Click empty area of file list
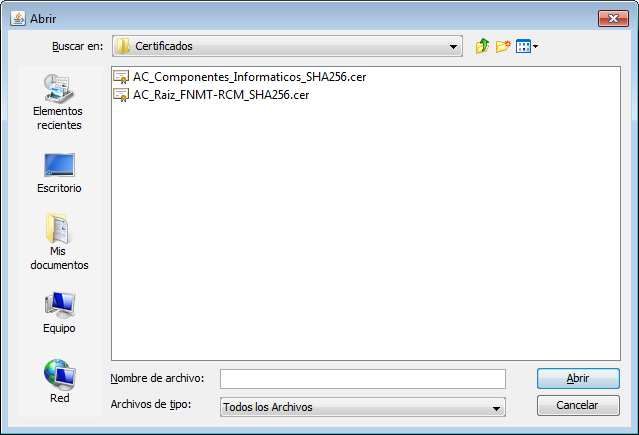Viewport: 639px width, 435px height. click(x=366, y=228)
